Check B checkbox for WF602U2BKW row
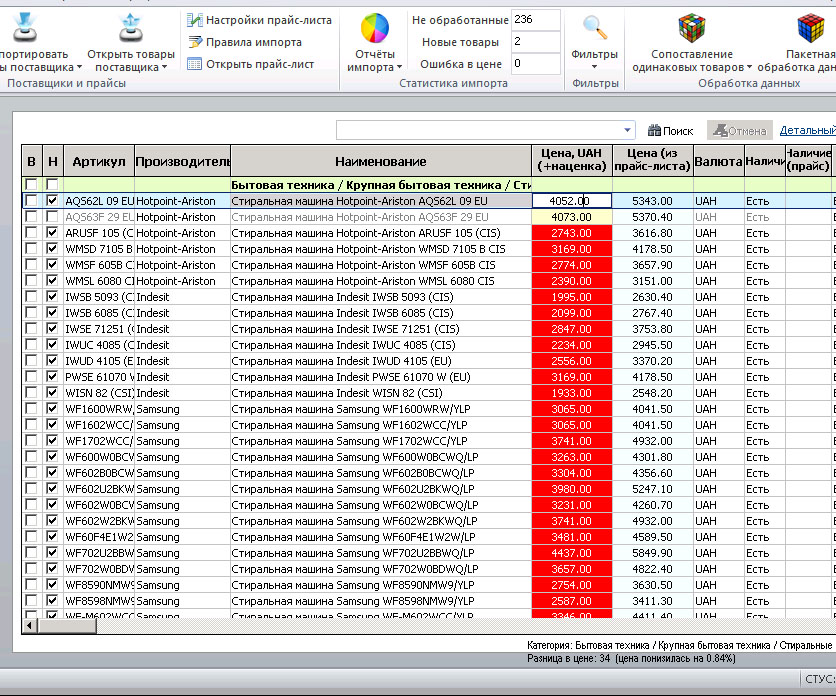Viewport: 836px width, 696px height. tap(31, 489)
